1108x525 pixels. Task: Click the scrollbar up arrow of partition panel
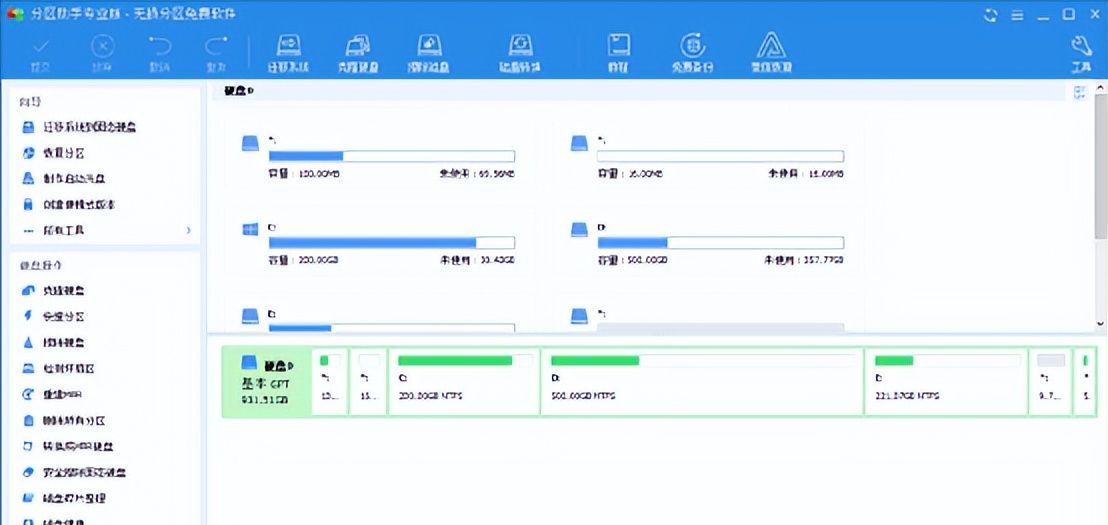coord(1100,88)
